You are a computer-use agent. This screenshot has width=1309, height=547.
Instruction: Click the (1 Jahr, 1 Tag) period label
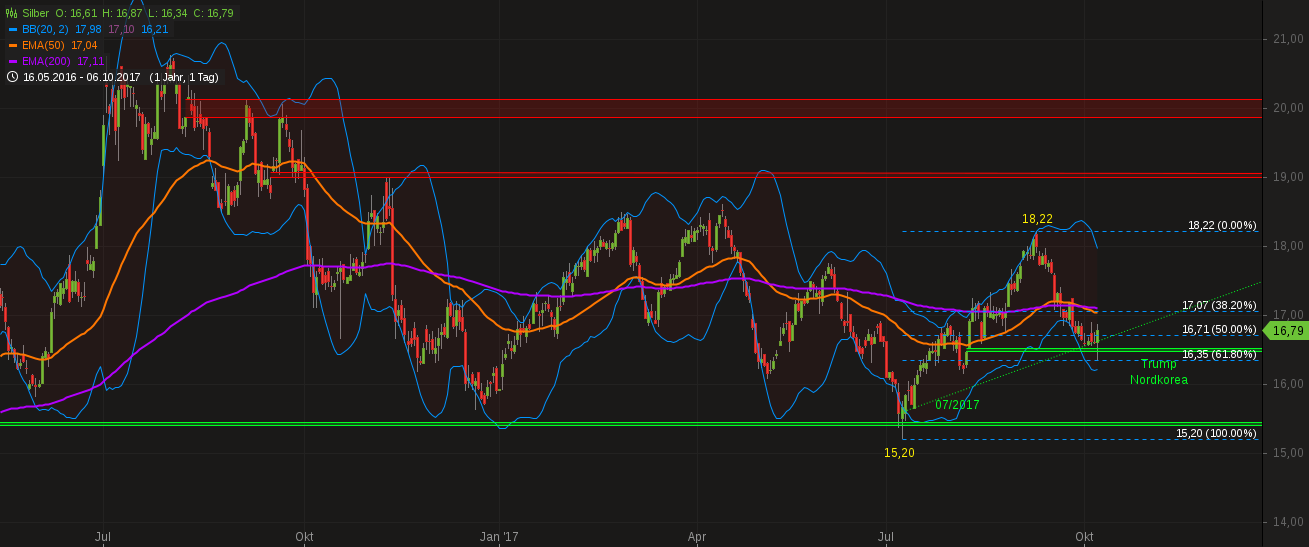pyautogui.click(x=185, y=77)
